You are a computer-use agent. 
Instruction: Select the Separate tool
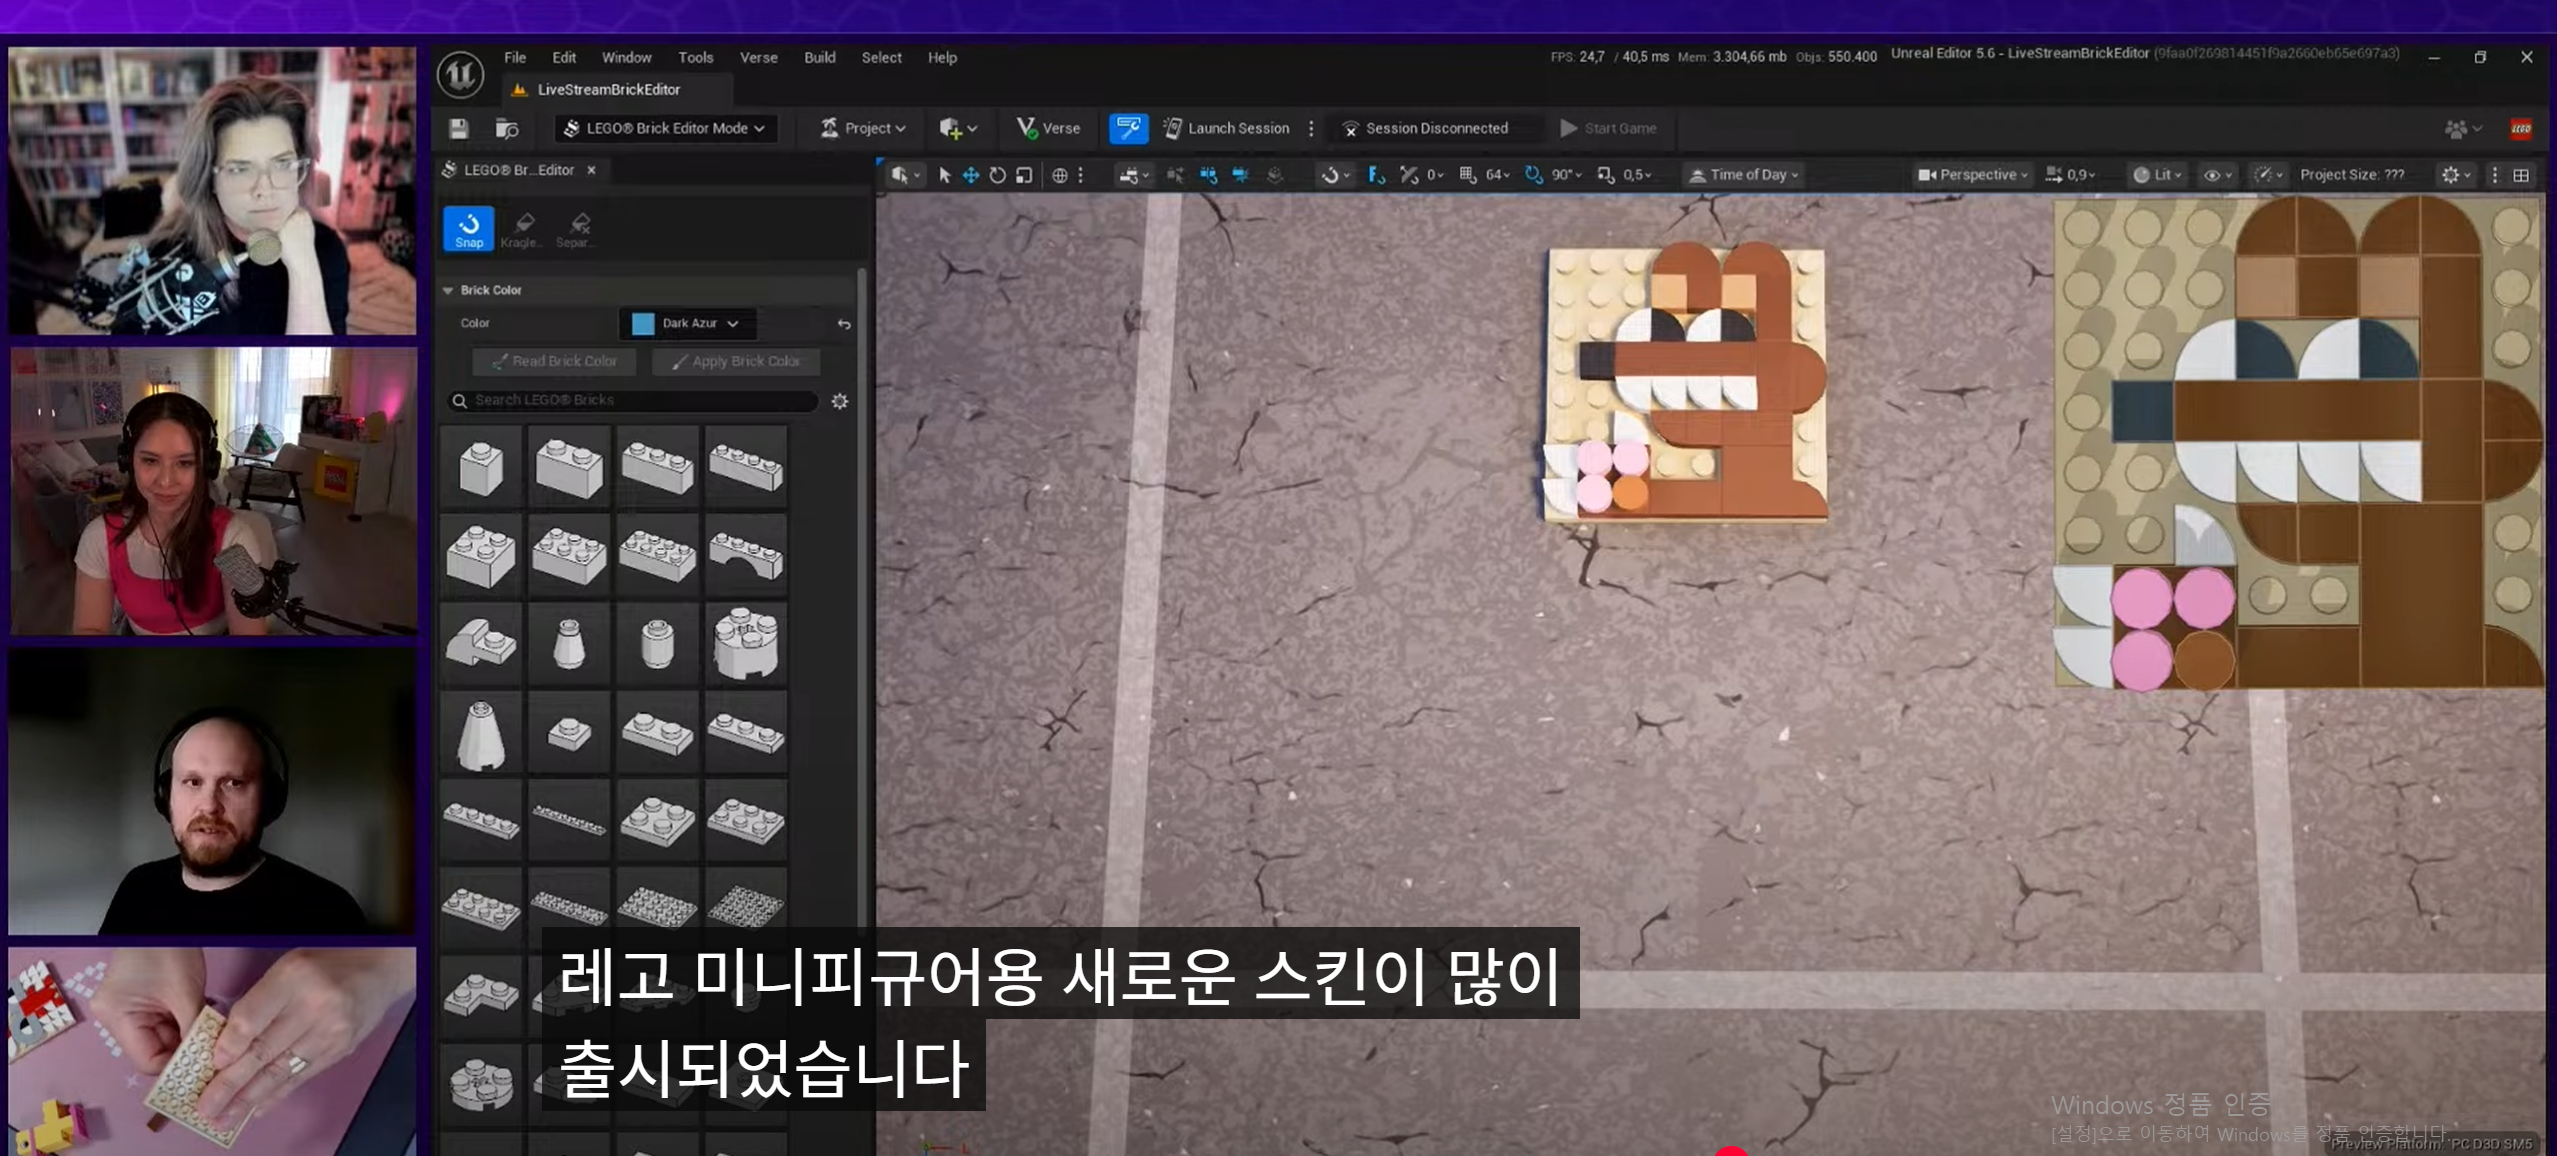577,228
